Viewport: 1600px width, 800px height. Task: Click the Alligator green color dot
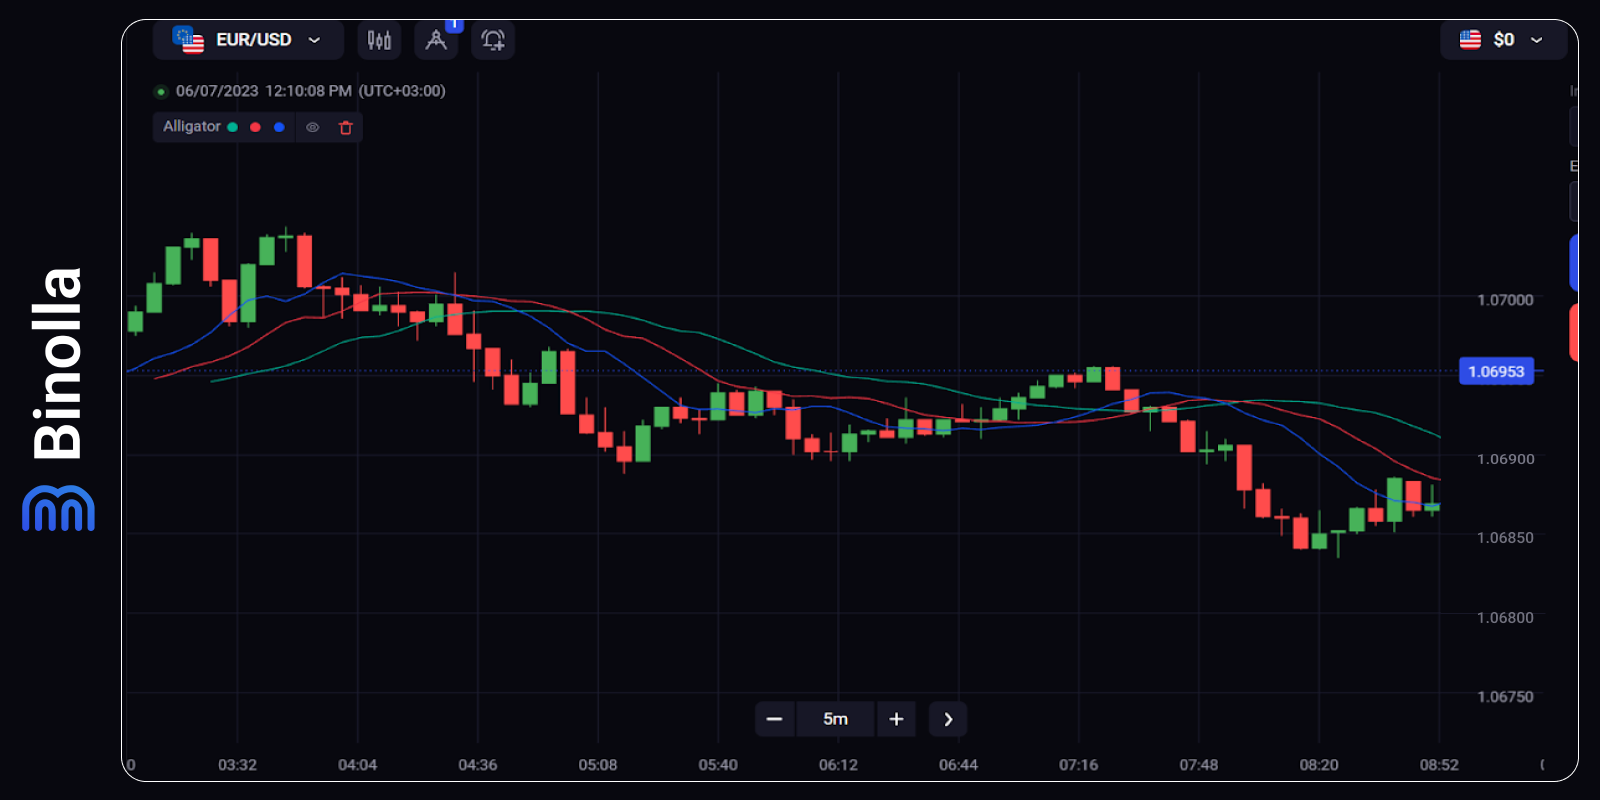point(233,127)
